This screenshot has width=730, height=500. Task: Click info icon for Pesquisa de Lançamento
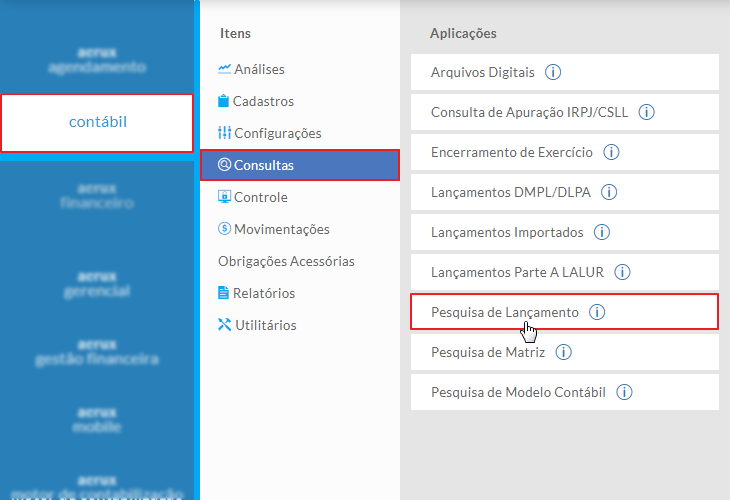point(598,312)
